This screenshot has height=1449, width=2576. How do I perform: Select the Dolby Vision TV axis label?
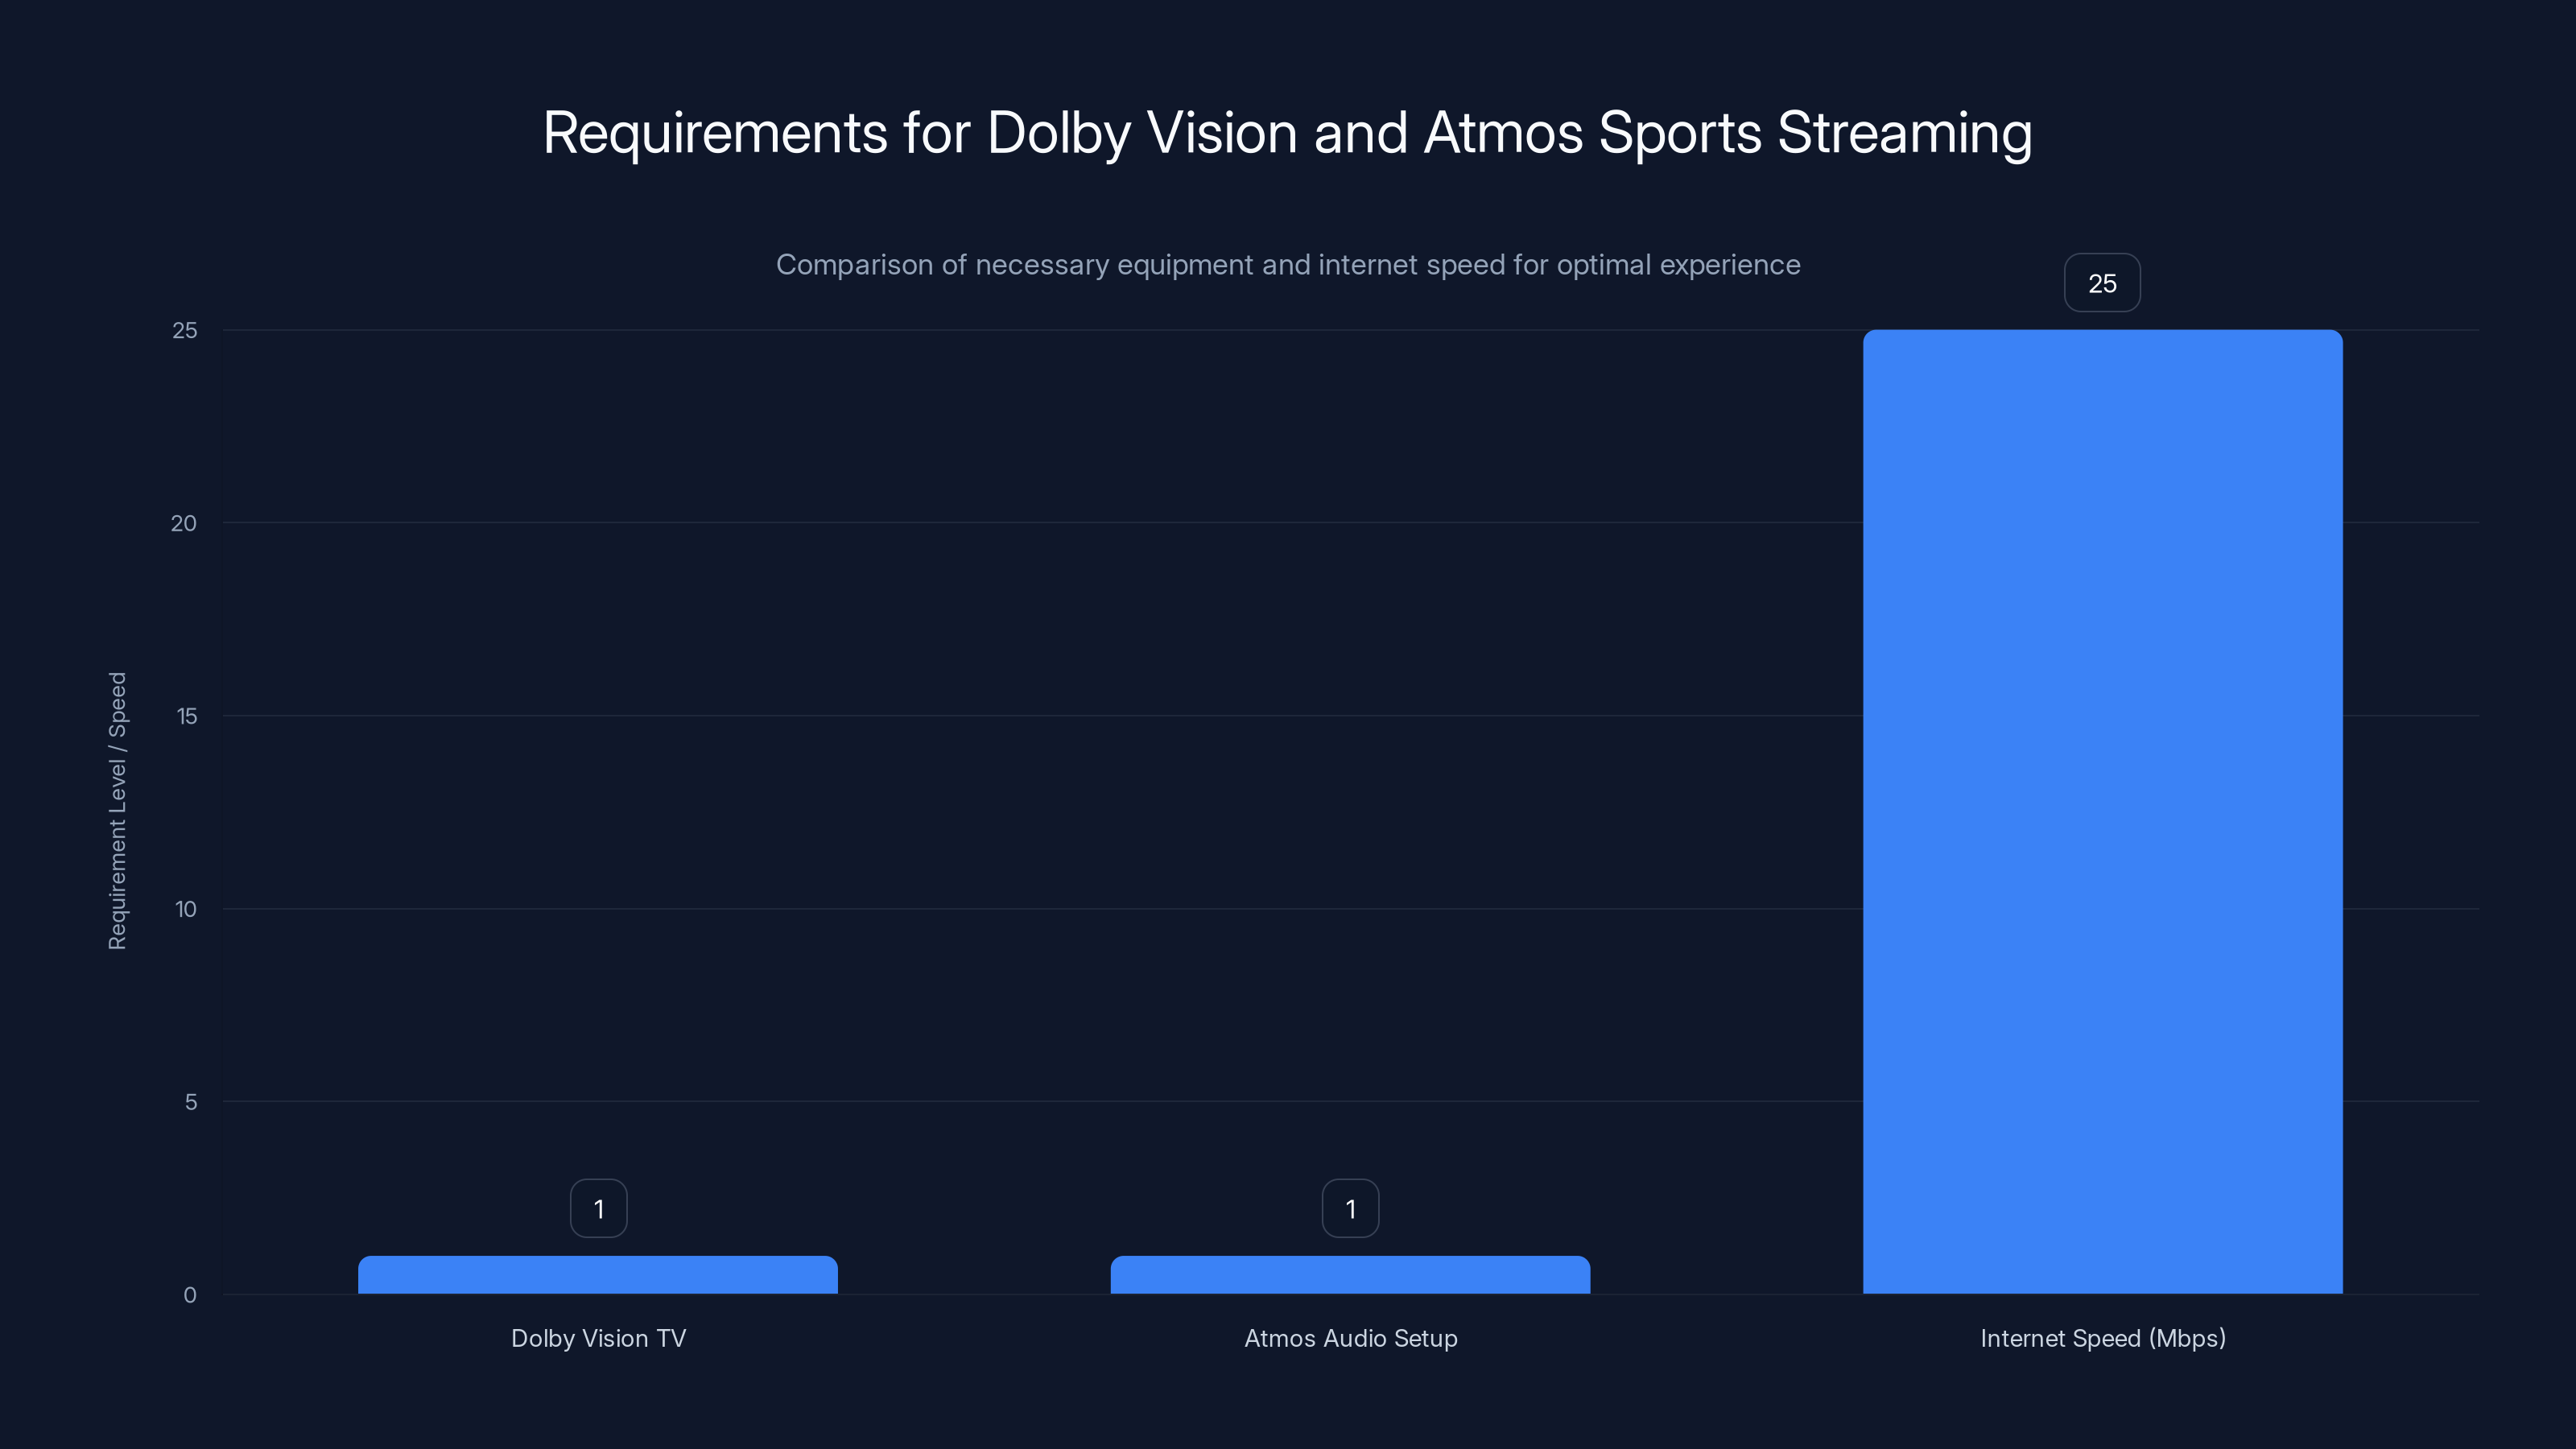[598, 1338]
